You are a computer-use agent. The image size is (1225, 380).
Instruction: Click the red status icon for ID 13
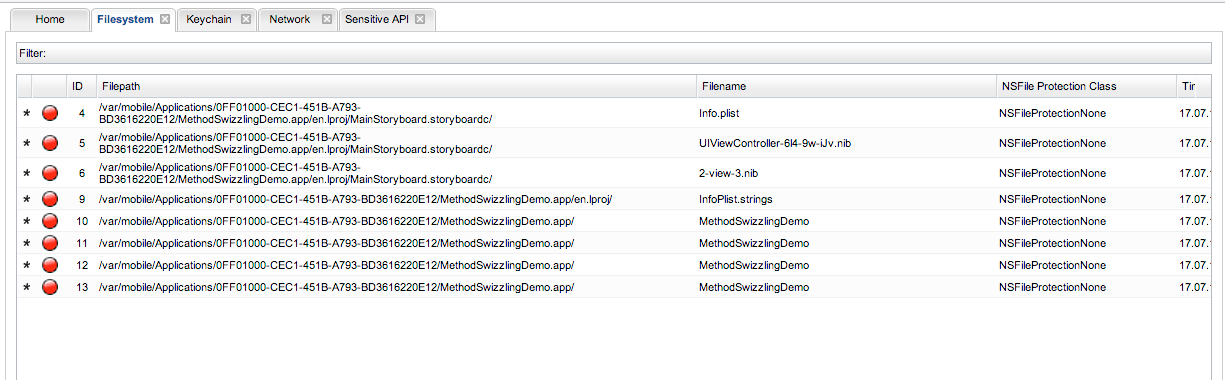tap(50, 287)
